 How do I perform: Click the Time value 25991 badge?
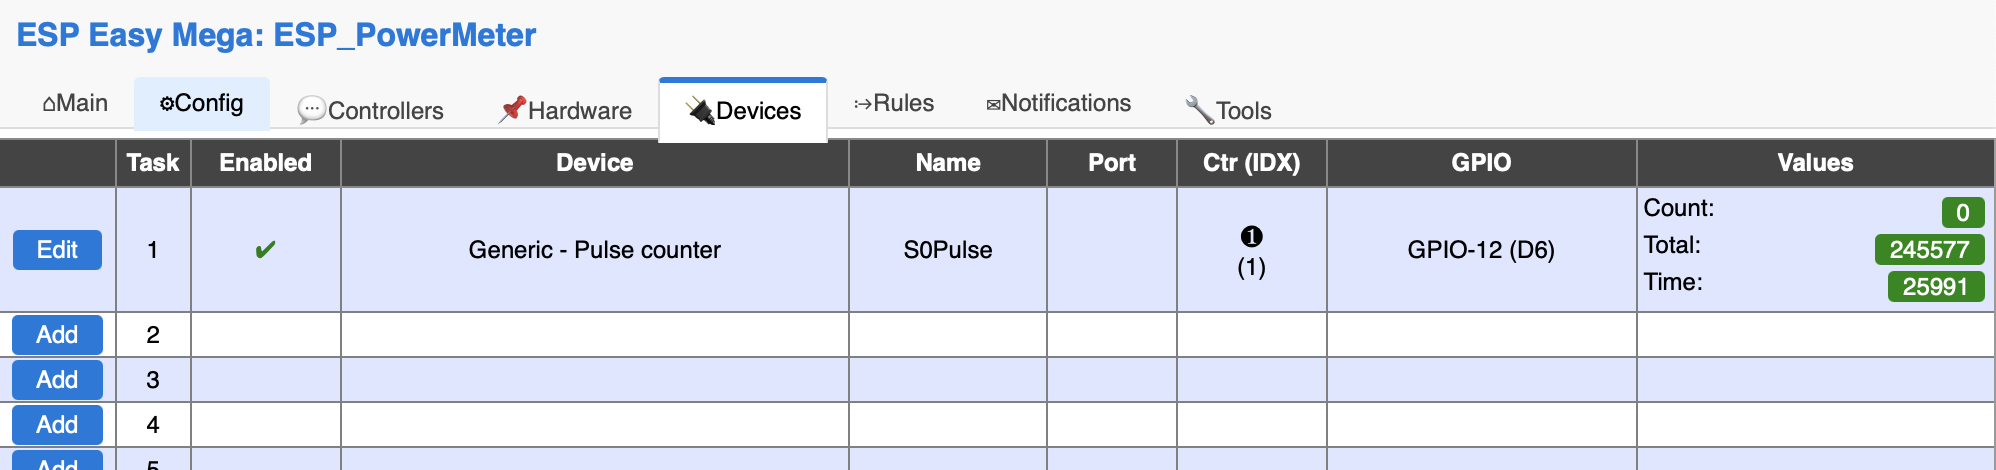1935,287
